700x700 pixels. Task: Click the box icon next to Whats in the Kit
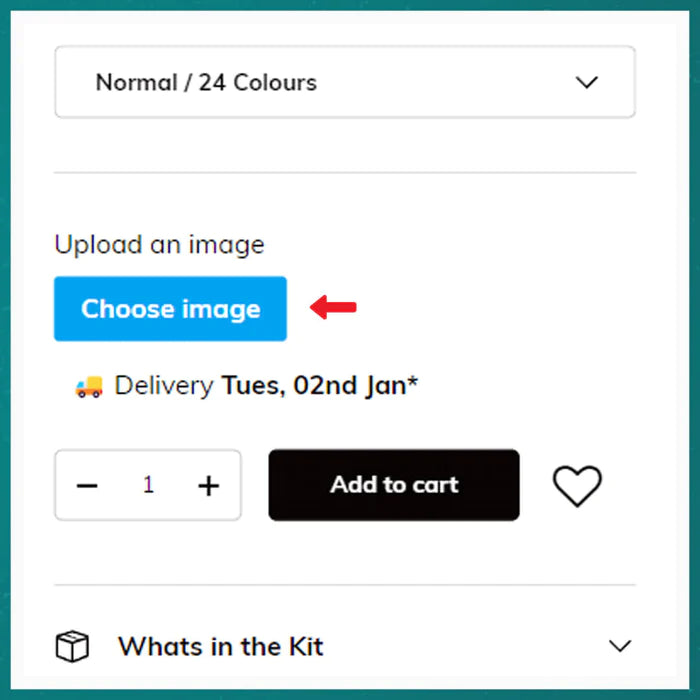click(72, 647)
